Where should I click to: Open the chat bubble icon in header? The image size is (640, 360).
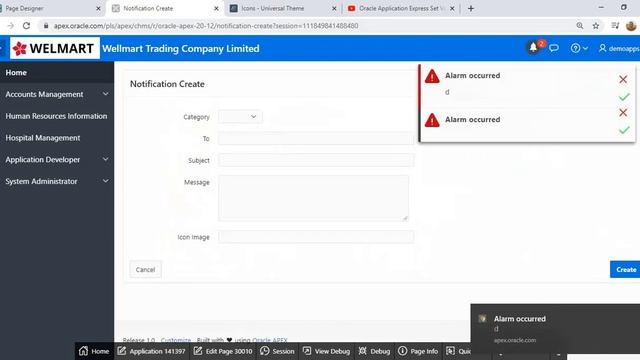(x=554, y=48)
